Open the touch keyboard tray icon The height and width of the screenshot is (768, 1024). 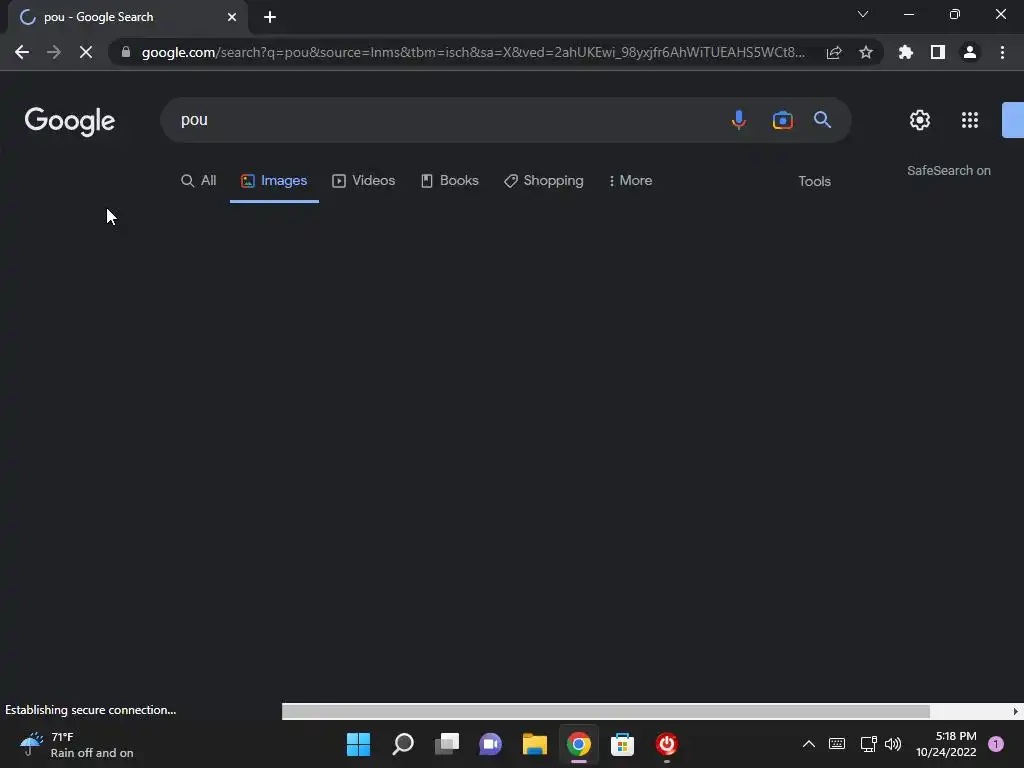point(837,744)
